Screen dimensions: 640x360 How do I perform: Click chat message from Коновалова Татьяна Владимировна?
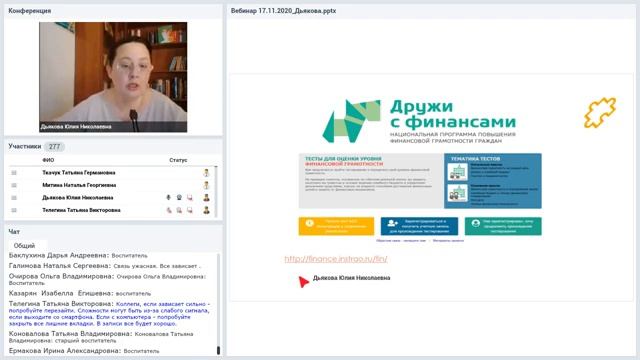click(x=101, y=337)
